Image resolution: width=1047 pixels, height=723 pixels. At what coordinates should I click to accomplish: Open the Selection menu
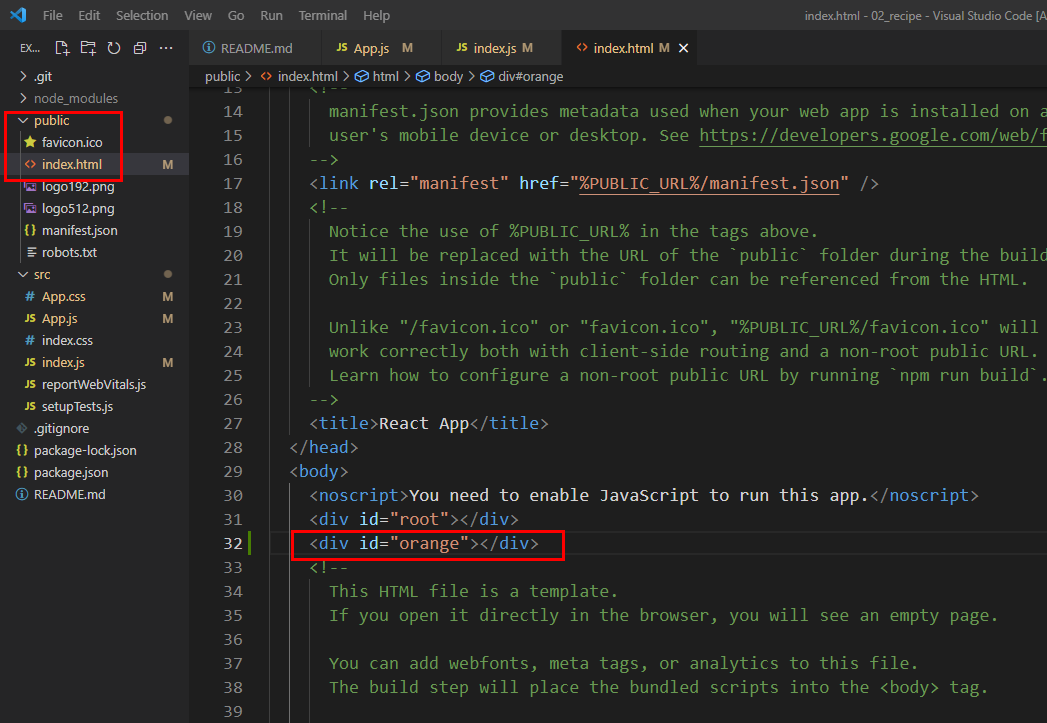(x=142, y=15)
